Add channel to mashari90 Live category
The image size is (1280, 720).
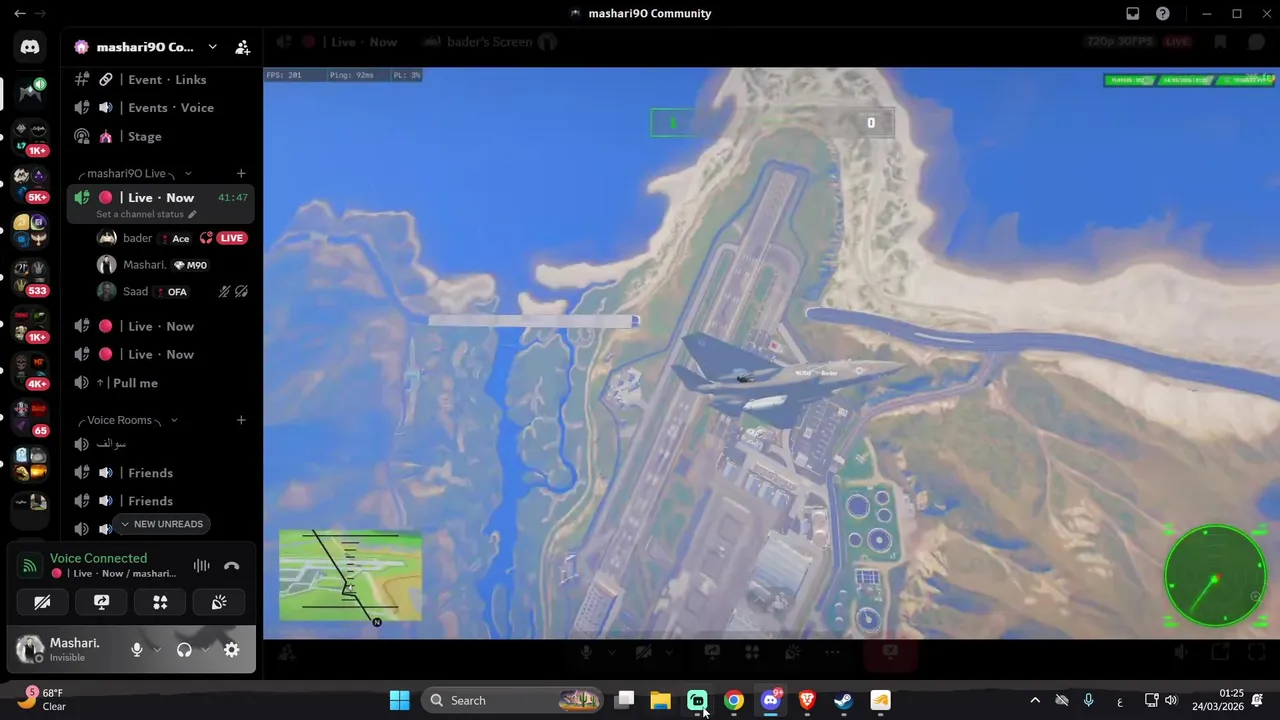(x=241, y=173)
